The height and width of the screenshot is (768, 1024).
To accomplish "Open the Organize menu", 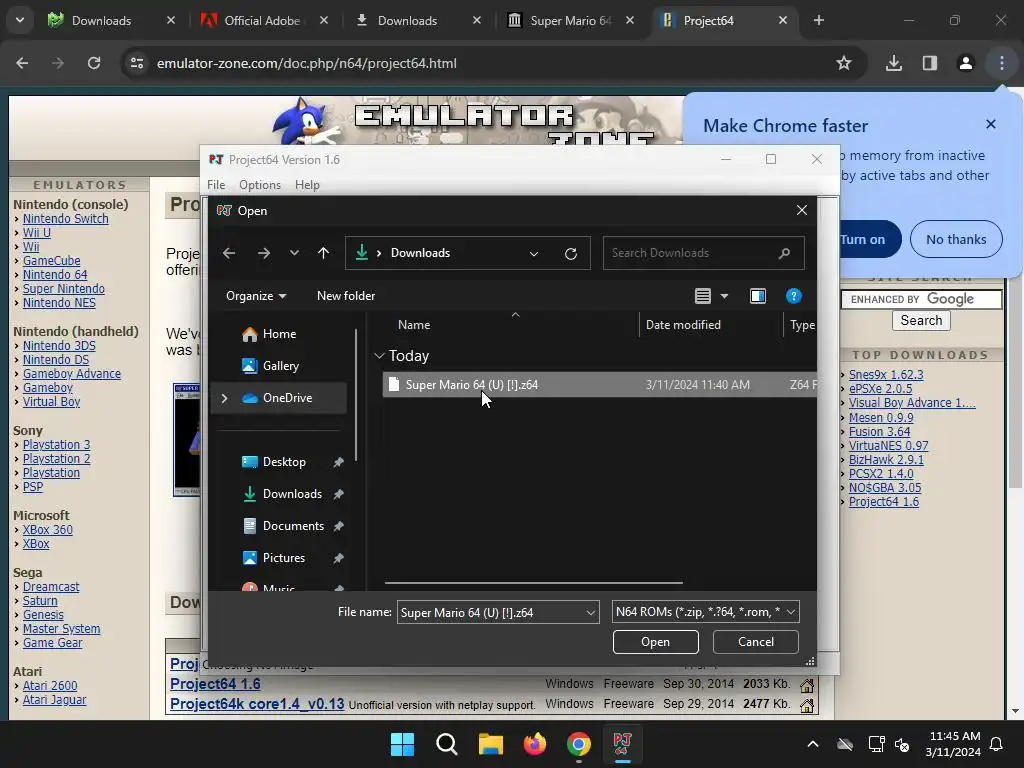I will (x=256, y=296).
